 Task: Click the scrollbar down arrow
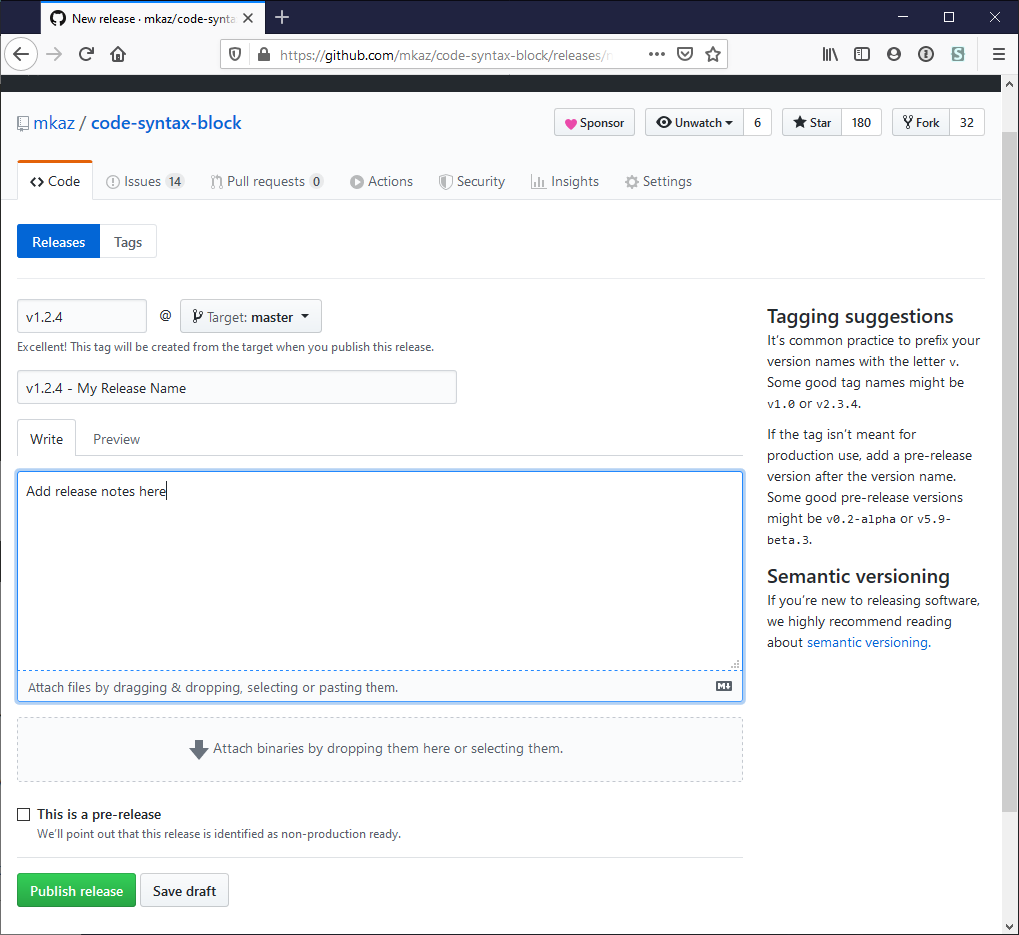coord(1009,927)
